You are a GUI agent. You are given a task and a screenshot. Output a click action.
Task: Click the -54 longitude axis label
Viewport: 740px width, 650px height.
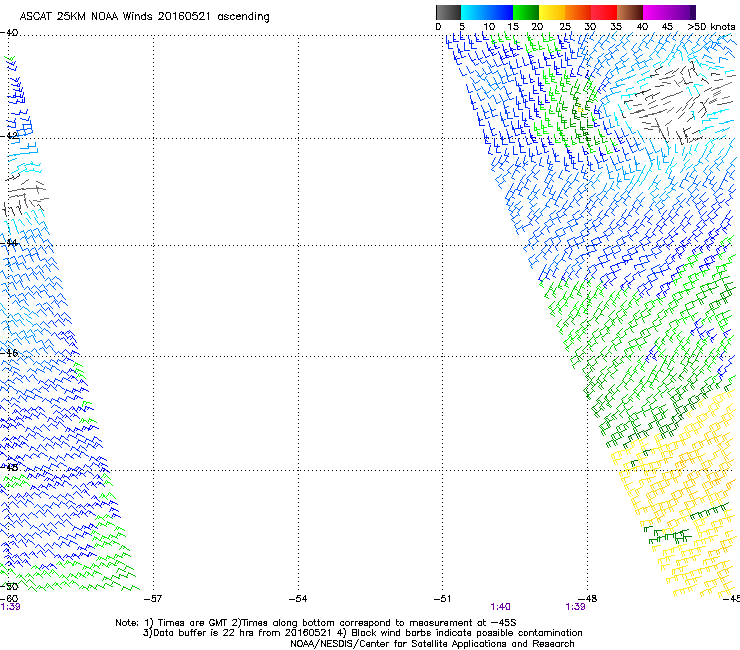[298, 599]
